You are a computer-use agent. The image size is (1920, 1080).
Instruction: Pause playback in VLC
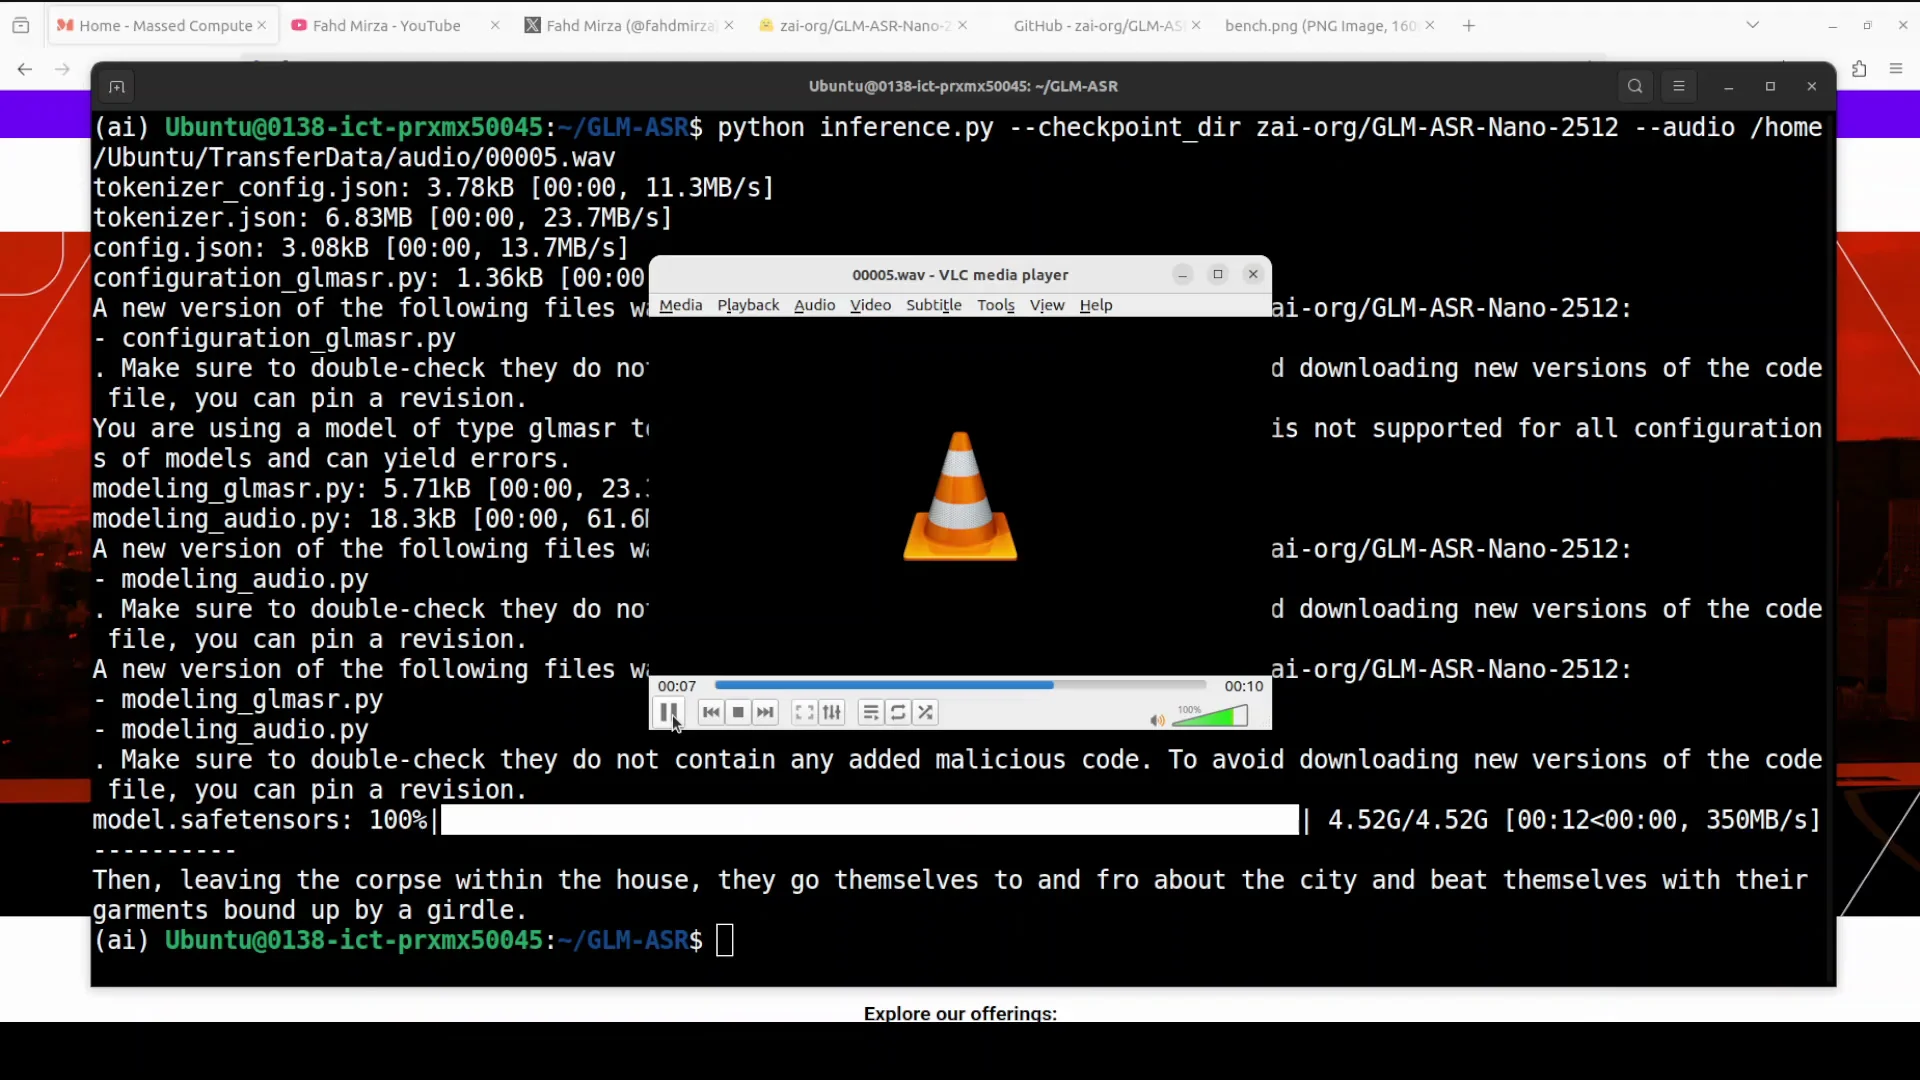[668, 711]
